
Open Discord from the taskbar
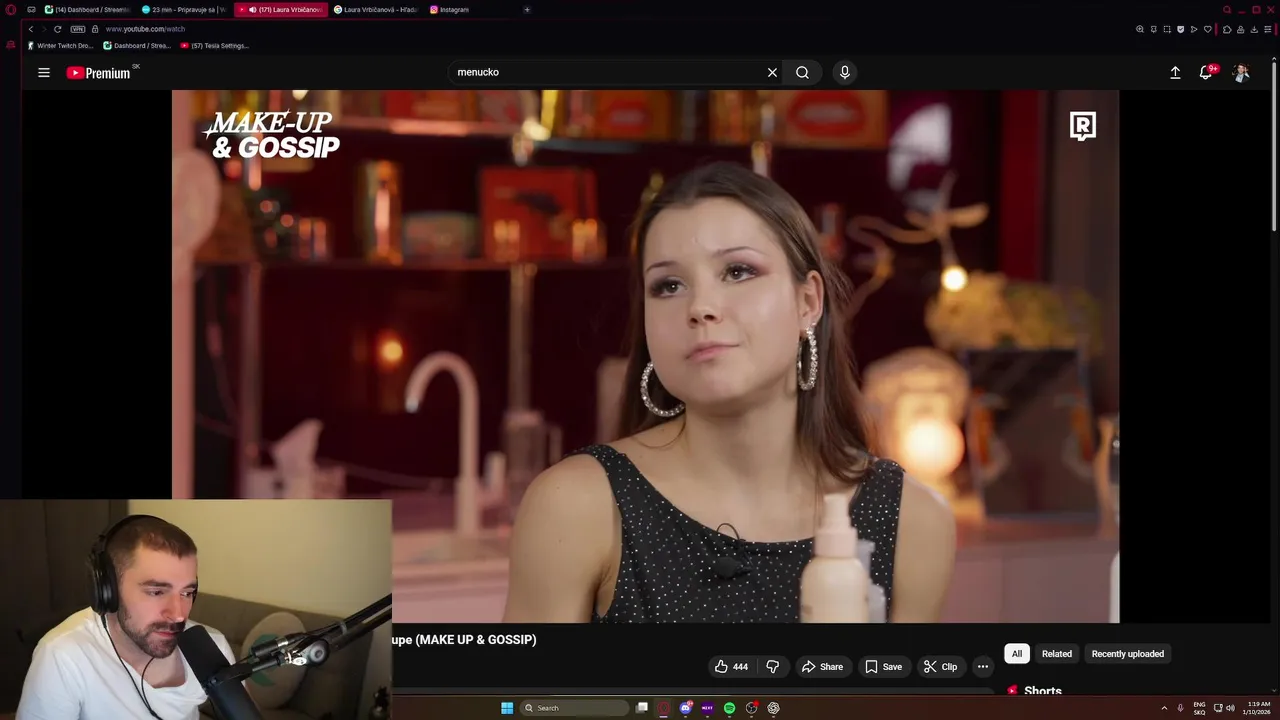(x=686, y=708)
